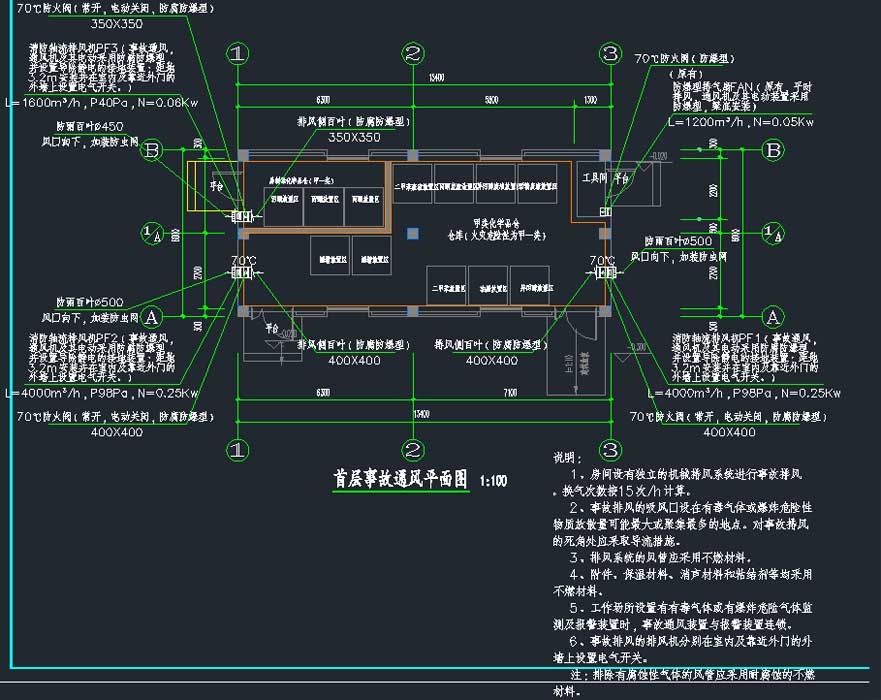The width and height of the screenshot is (881, 700).
Task: Click the -0.300 elevation mark
Action: pyautogui.click(x=637, y=347)
